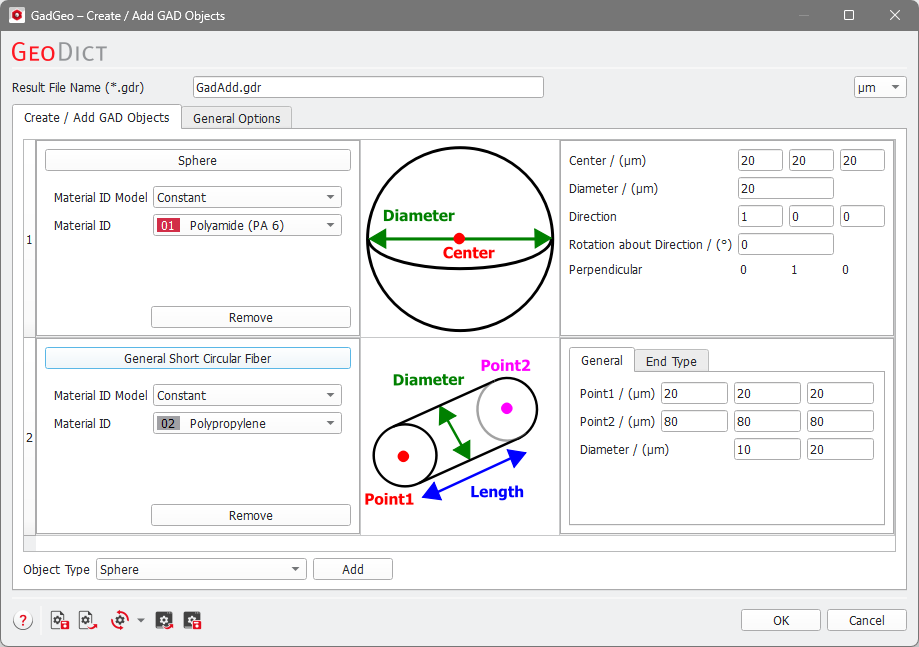Click the red question mark help icon
The width and height of the screenshot is (919, 647).
23,621
